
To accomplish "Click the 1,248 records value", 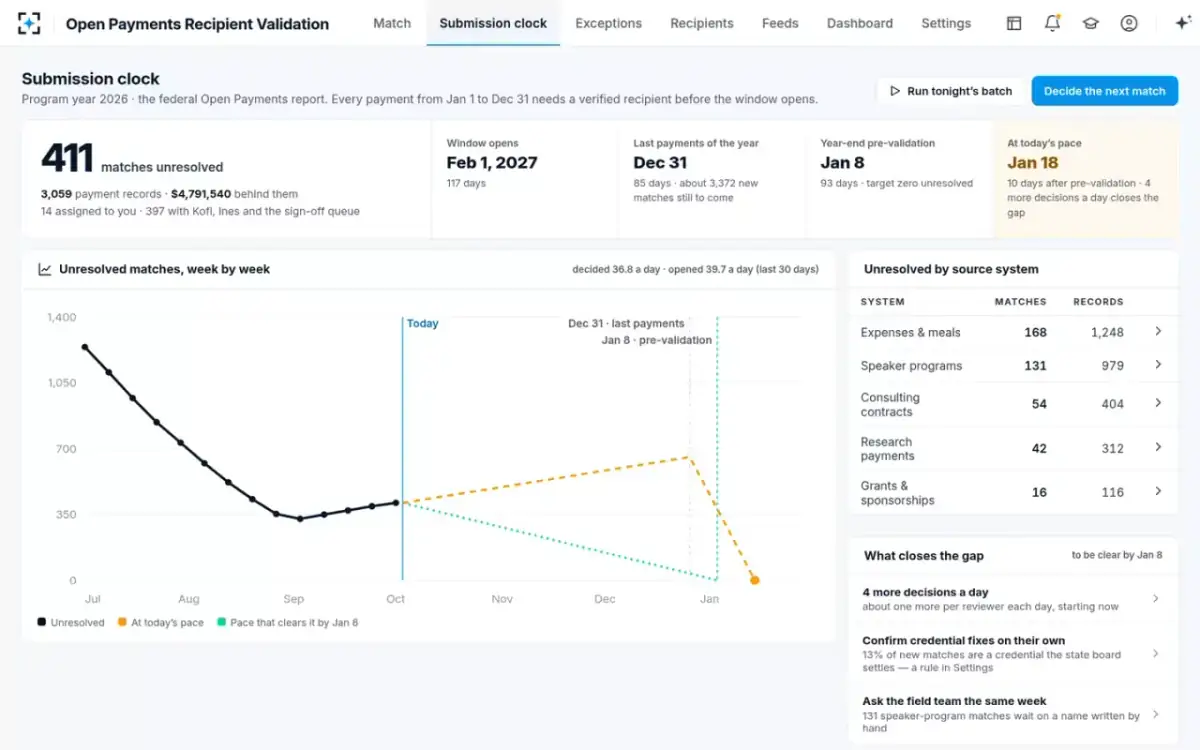I will click(x=1107, y=332).
